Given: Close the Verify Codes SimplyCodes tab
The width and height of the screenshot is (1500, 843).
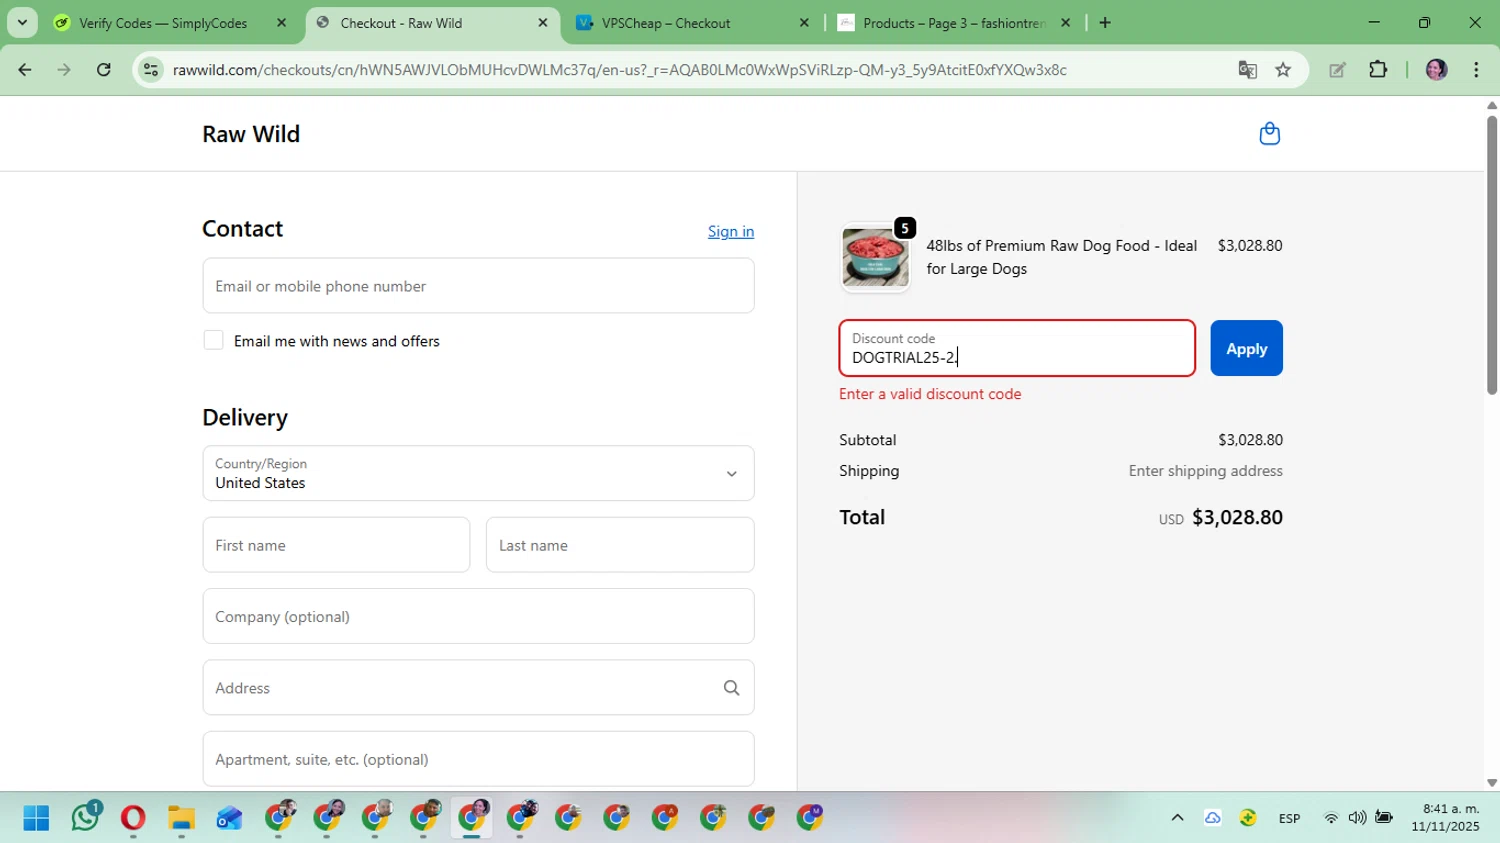Looking at the screenshot, I should [281, 22].
